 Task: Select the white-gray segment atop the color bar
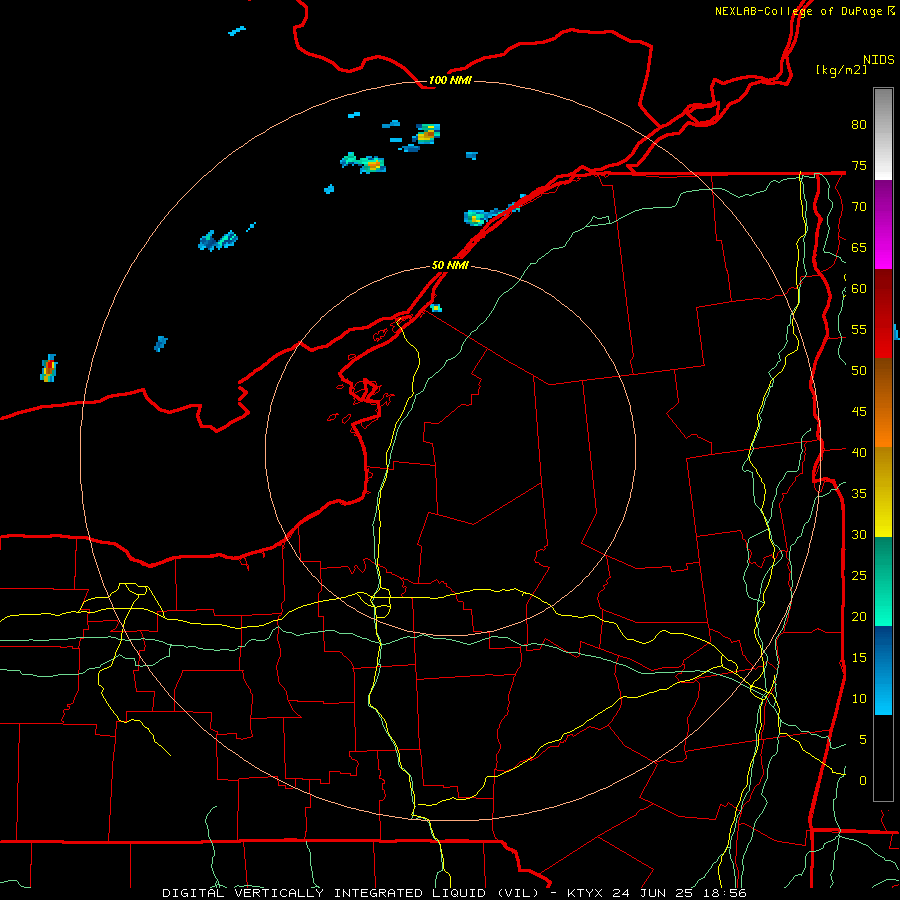coord(883,134)
